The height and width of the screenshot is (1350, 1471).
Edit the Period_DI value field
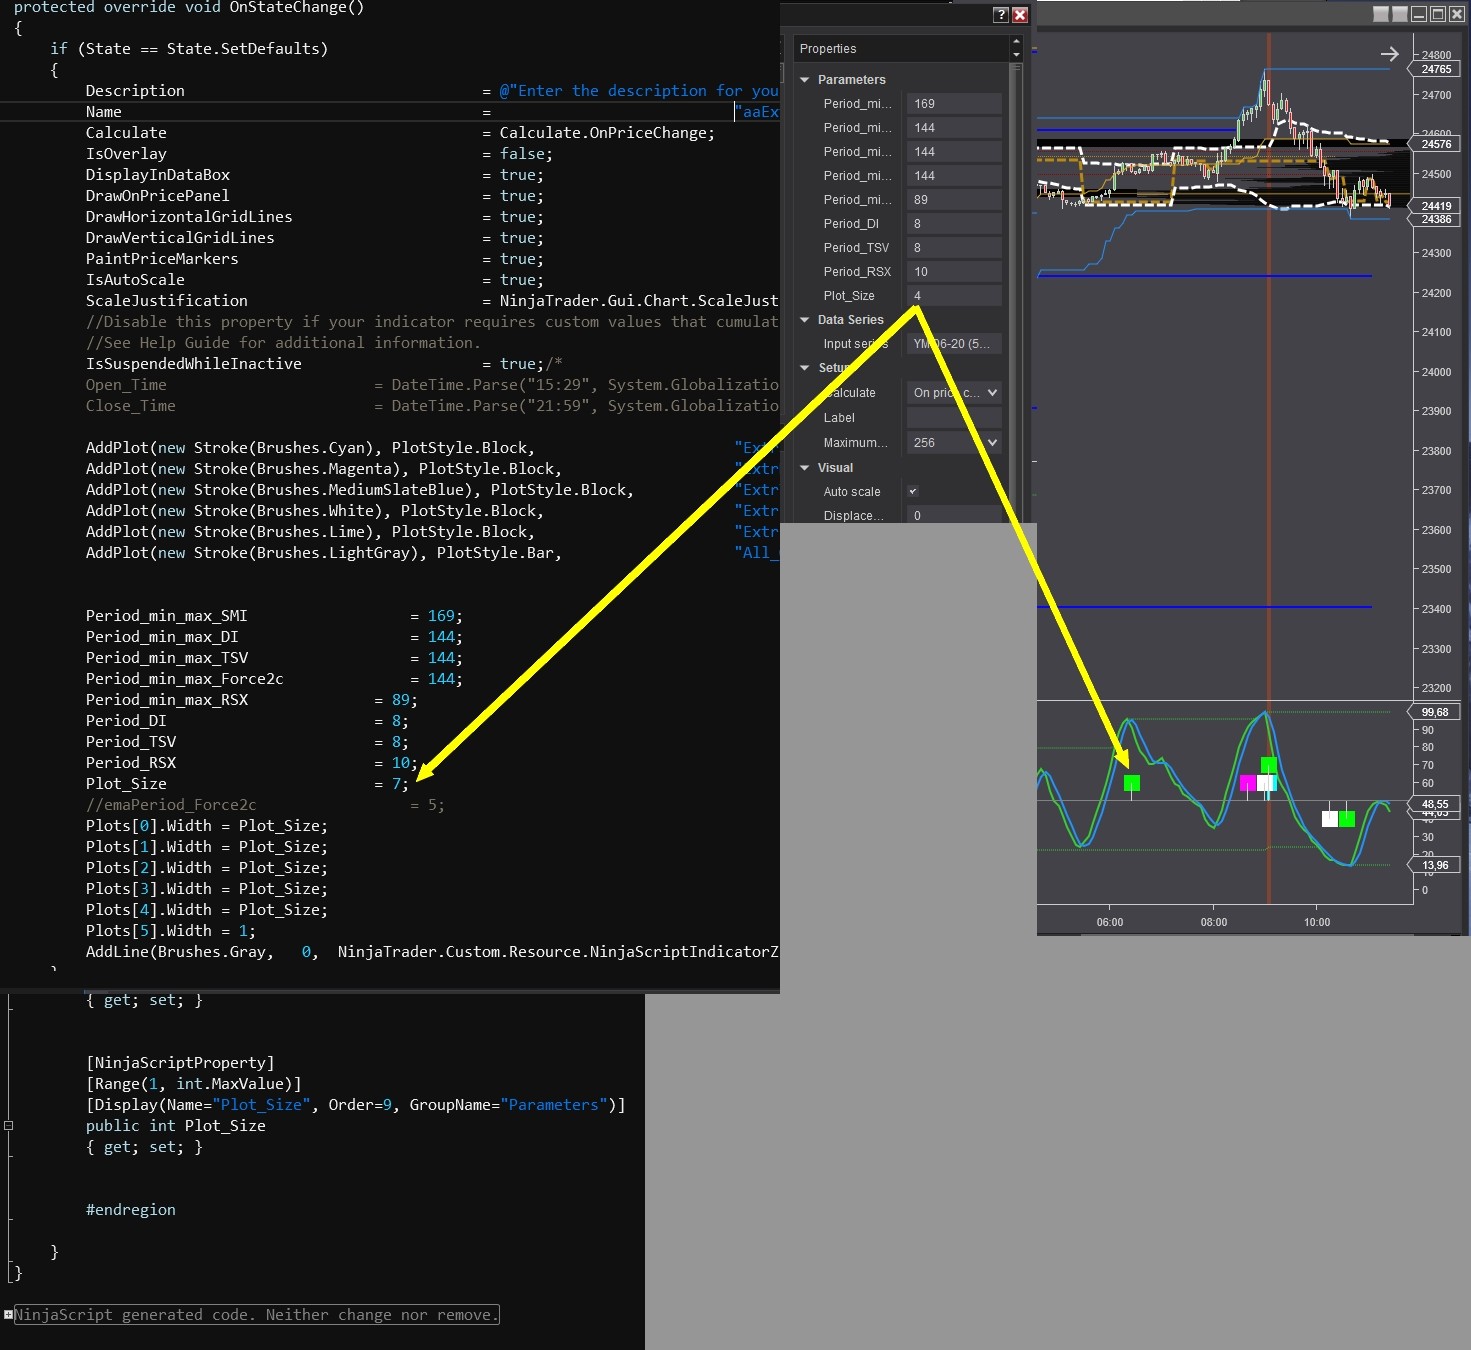[x=954, y=224]
